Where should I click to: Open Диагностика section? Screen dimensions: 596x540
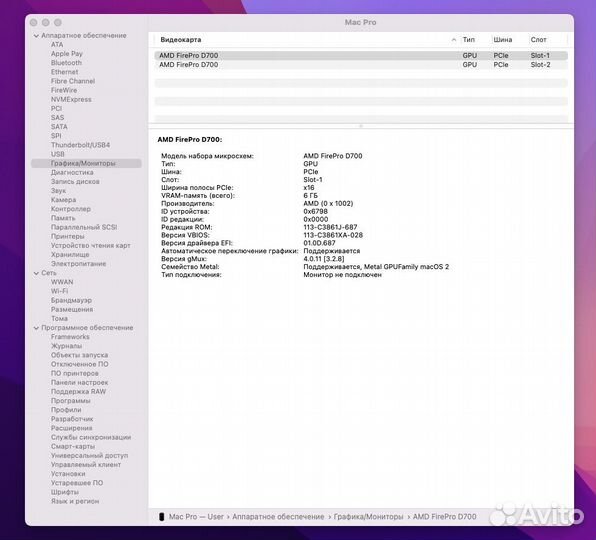click(72, 173)
